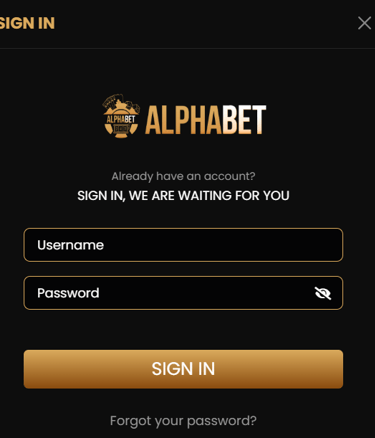The image size is (375, 438).
Task: Click the ALPHABET wordmark logo
Action: pyautogui.click(x=206, y=120)
